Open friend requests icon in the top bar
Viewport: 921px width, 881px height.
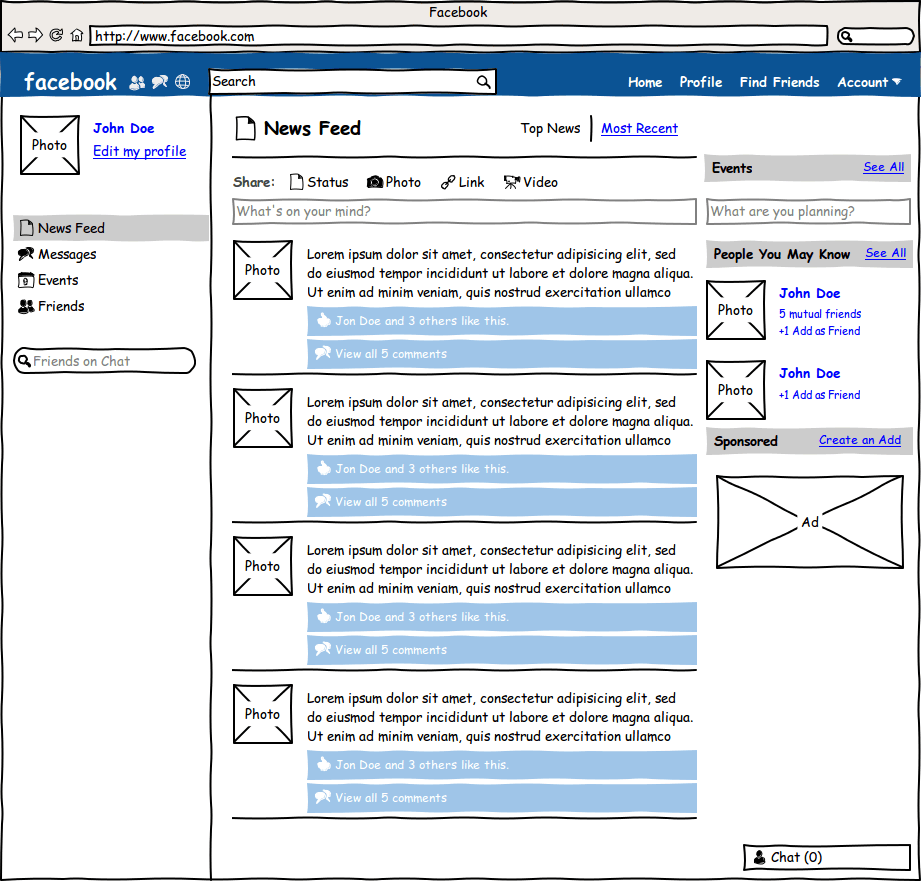[x=136, y=82]
